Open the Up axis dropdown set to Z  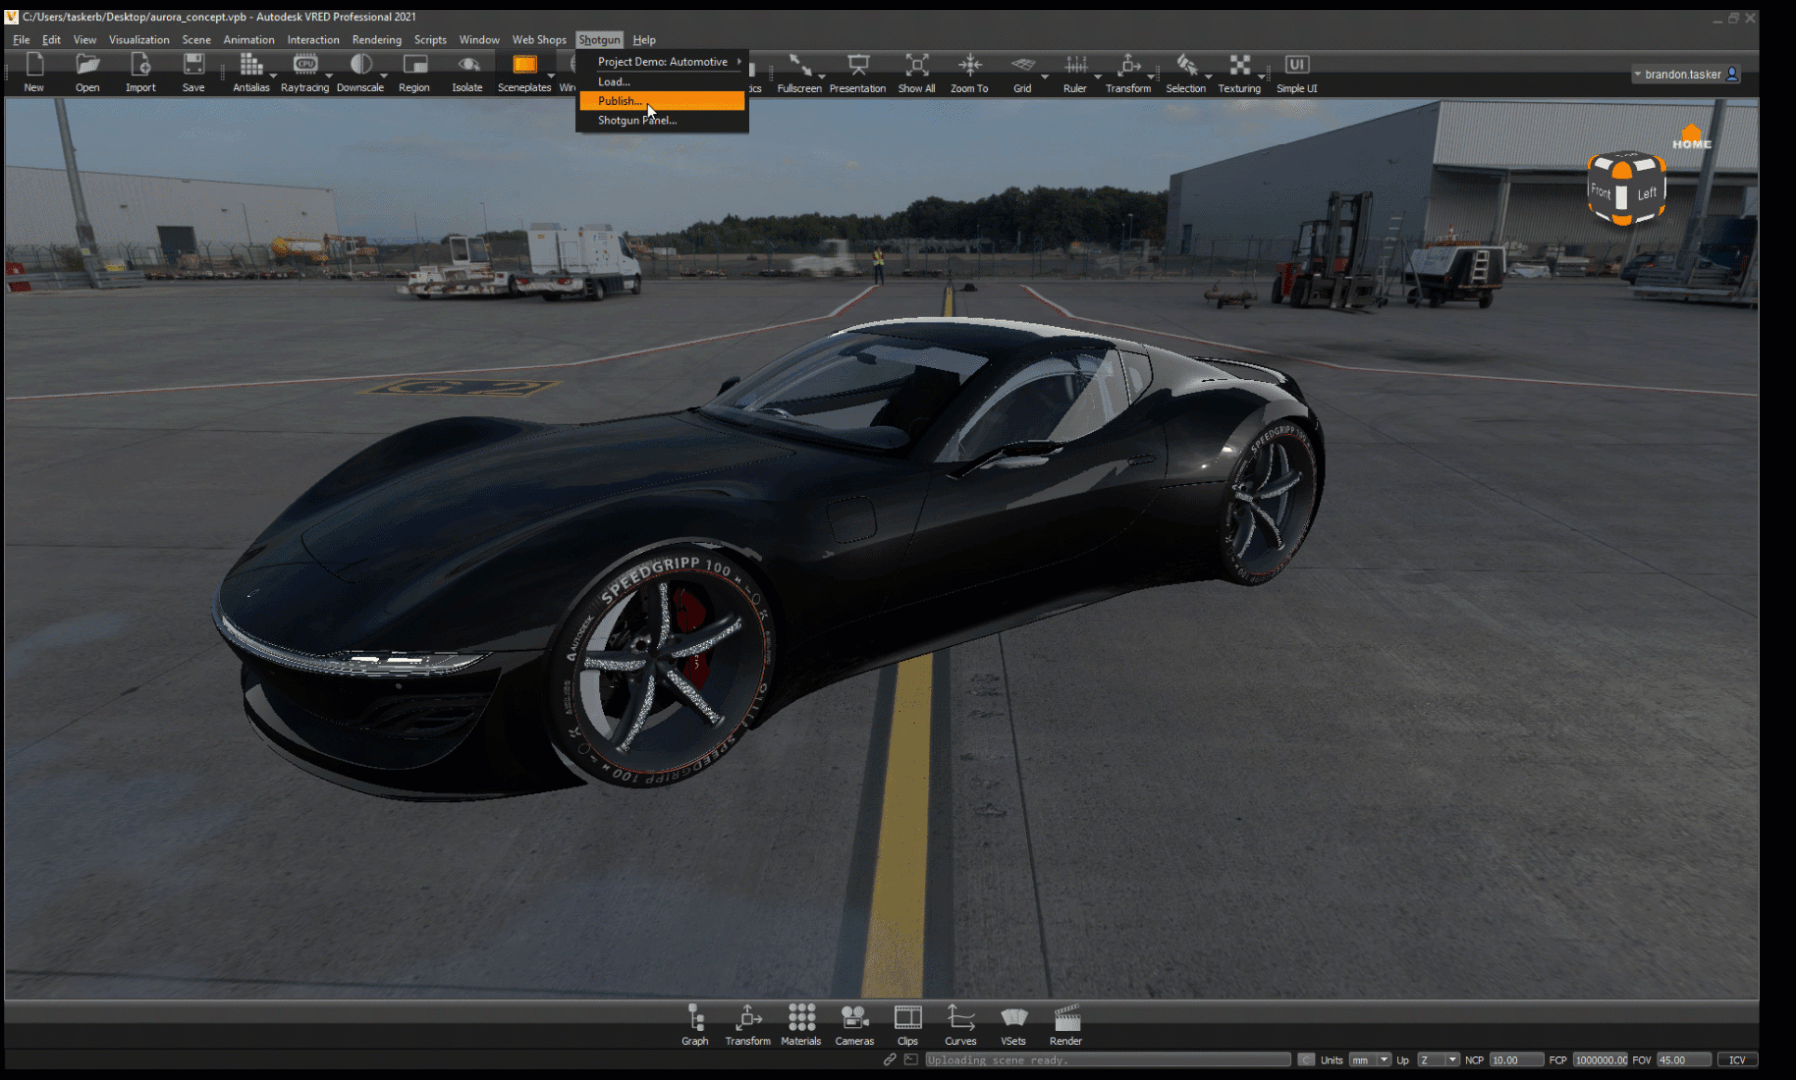(x=1440, y=1059)
